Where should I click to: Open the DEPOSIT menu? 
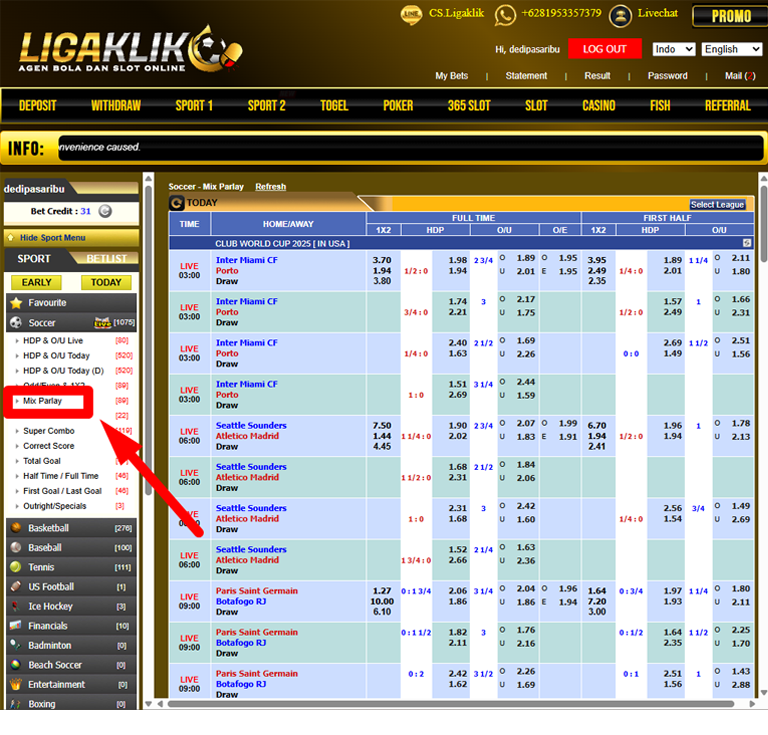coord(38,106)
